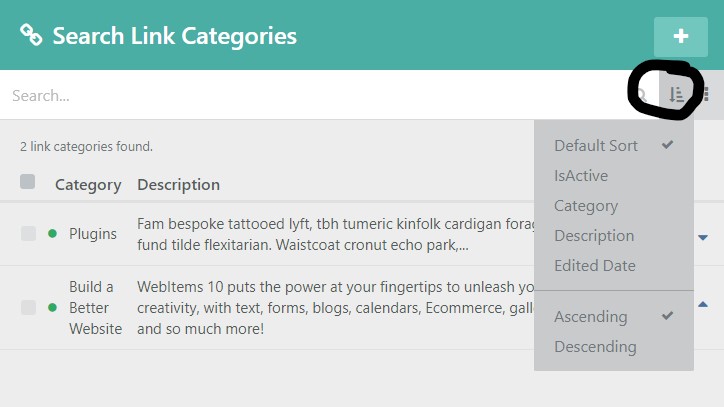This screenshot has width=724, height=407.
Task: Open Build a Better Website category
Action: pyautogui.click(x=96, y=308)
